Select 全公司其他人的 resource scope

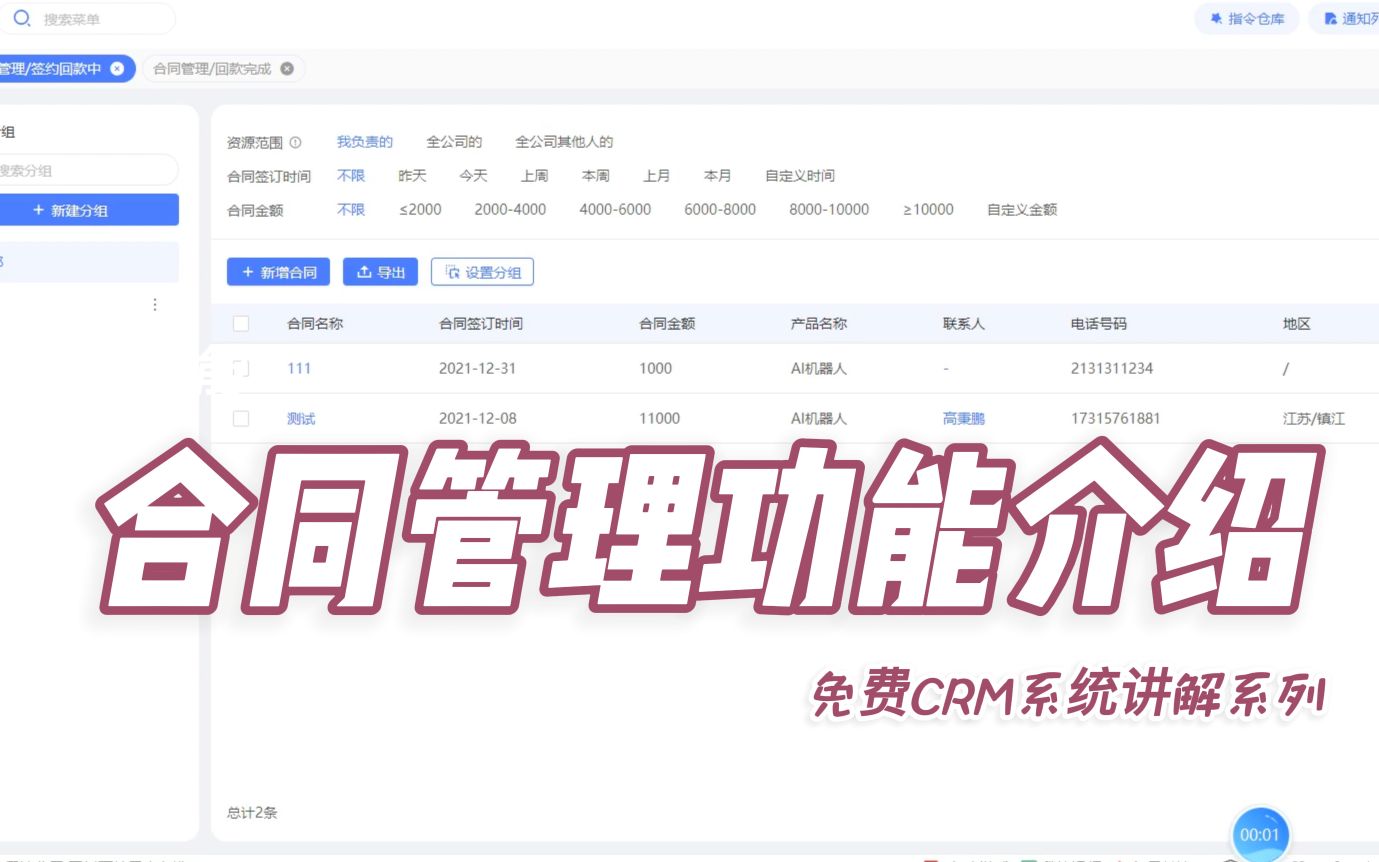tap(564, 142)
